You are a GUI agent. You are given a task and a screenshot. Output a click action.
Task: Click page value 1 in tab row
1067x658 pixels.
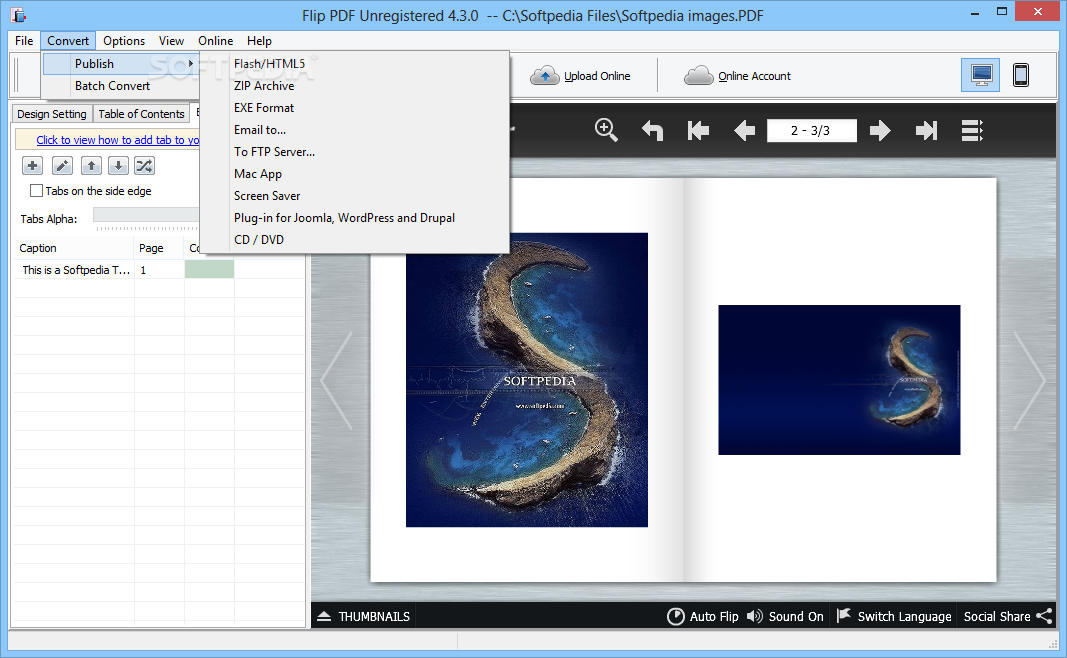pos(144,270)
